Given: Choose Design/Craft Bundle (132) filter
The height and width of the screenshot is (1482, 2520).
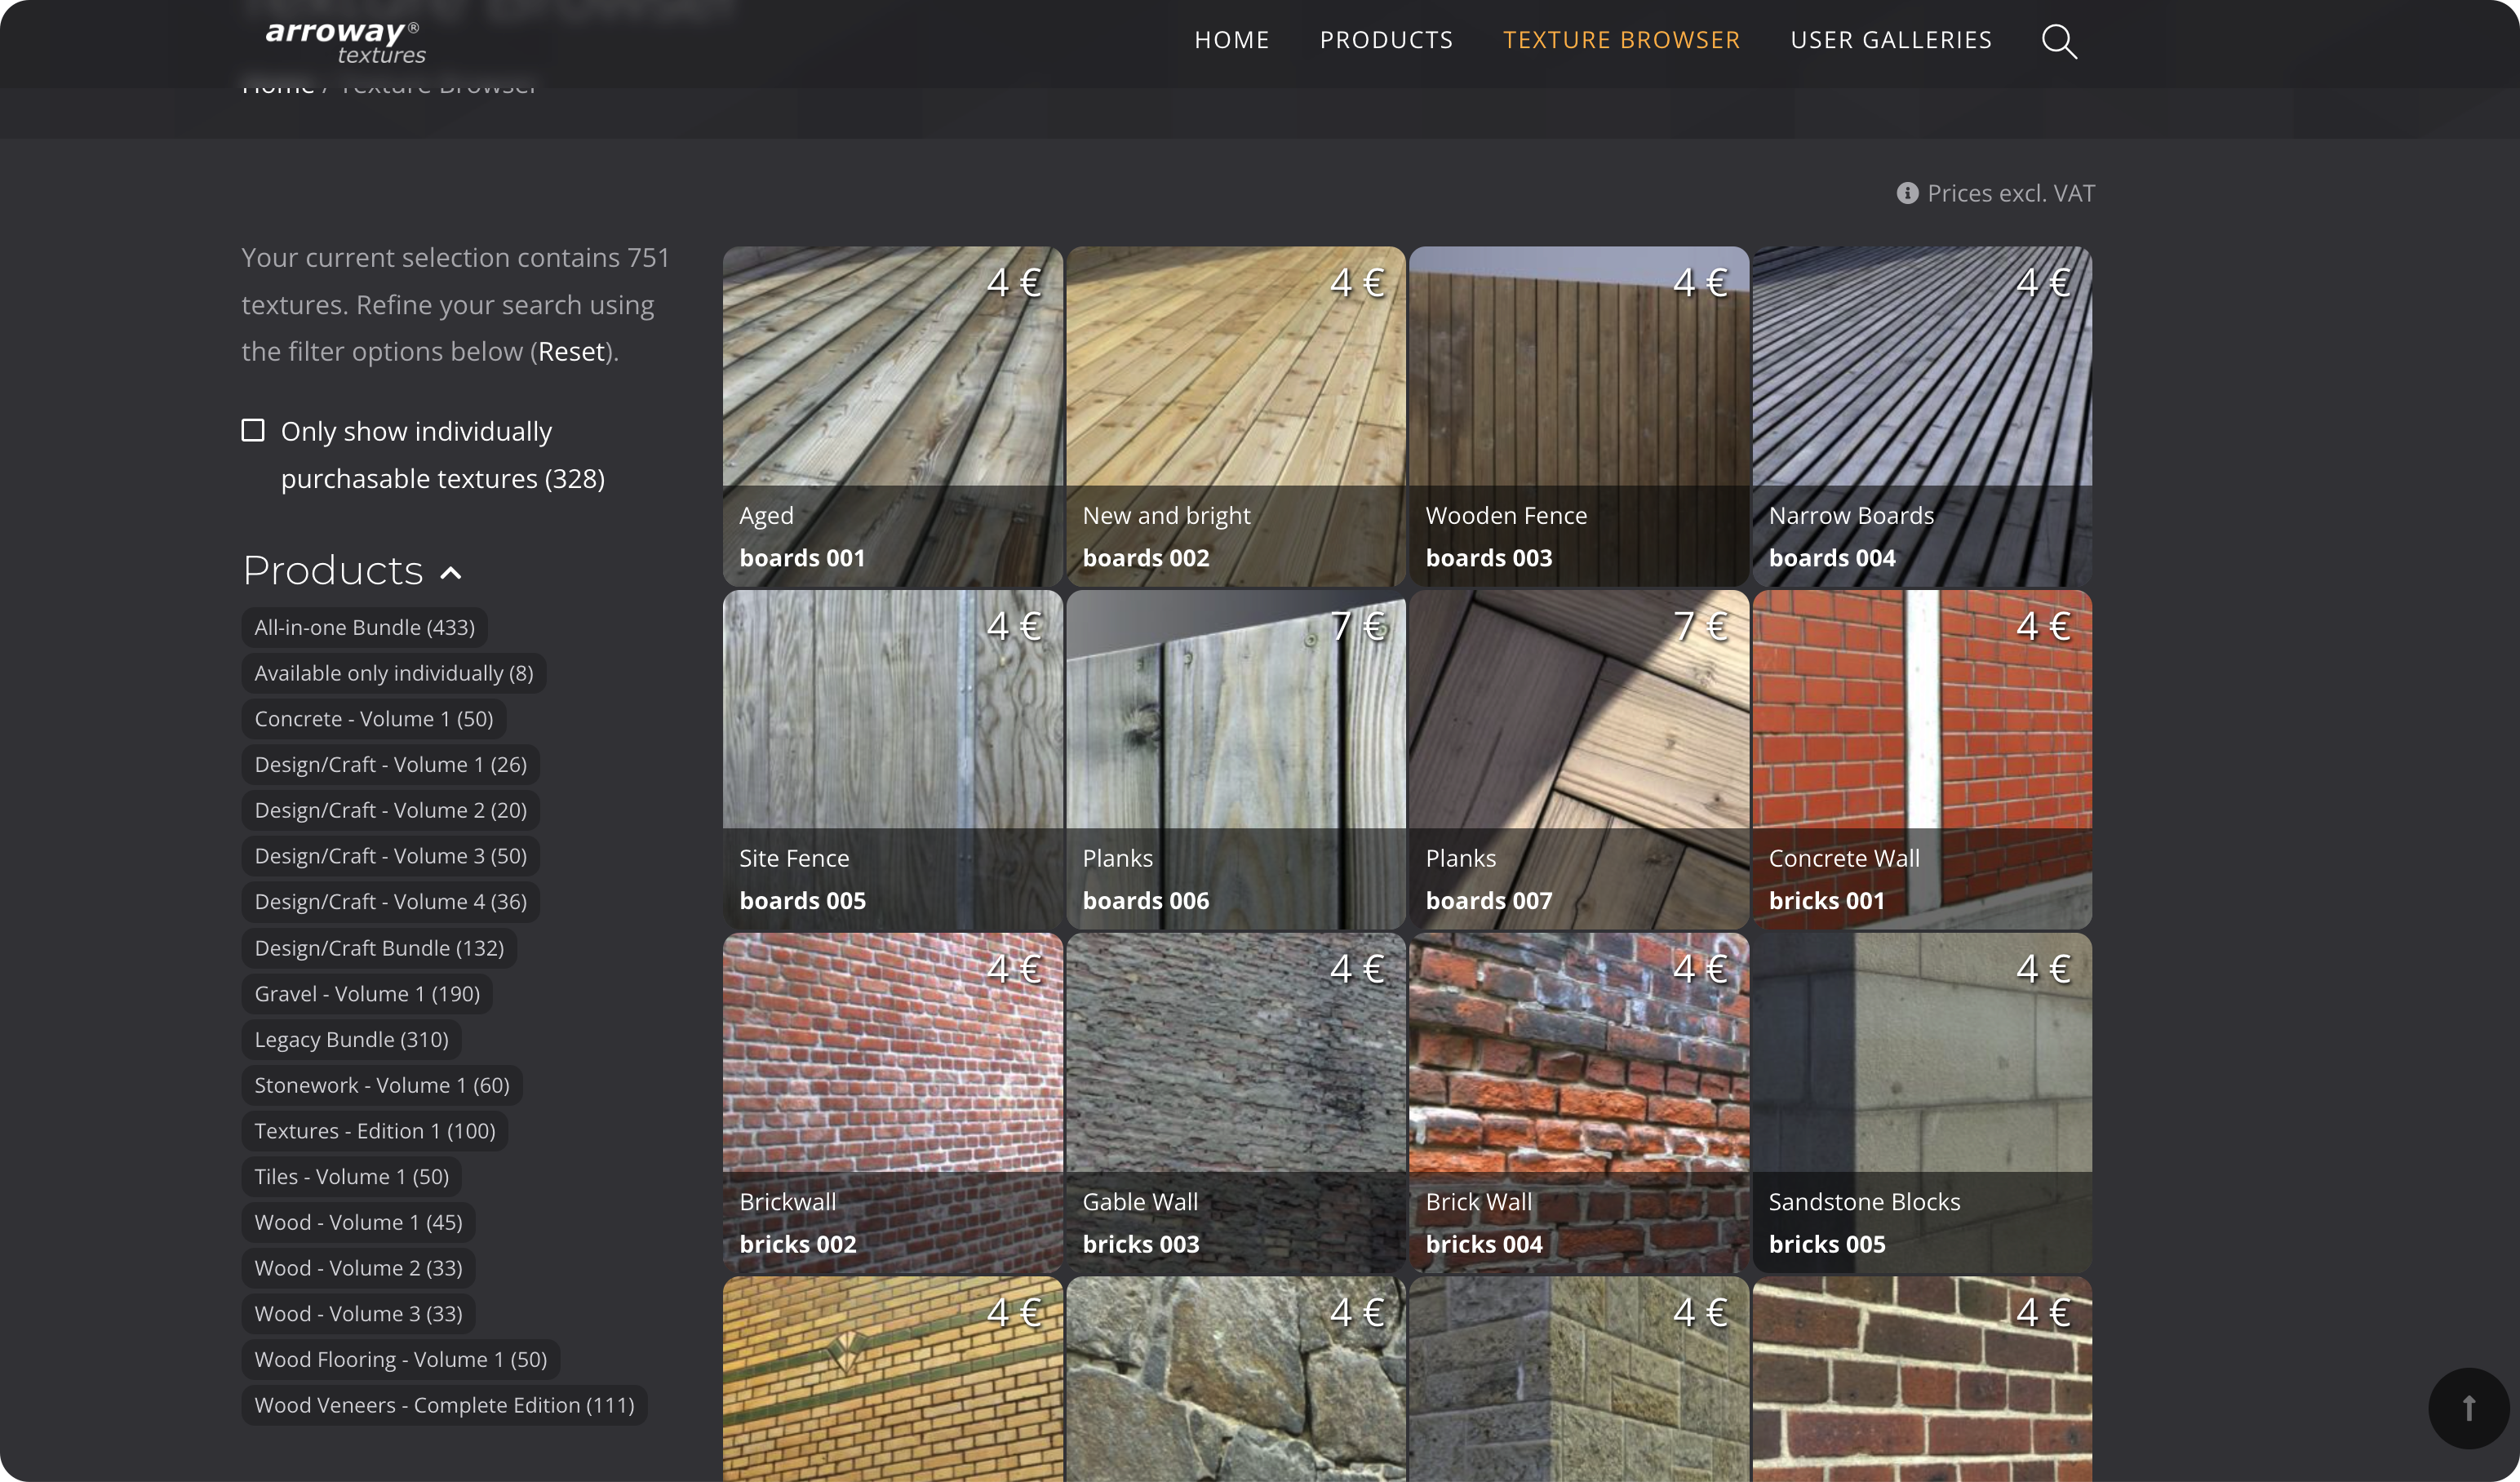Looking at the screenshot, I should (x=379, y=948).
